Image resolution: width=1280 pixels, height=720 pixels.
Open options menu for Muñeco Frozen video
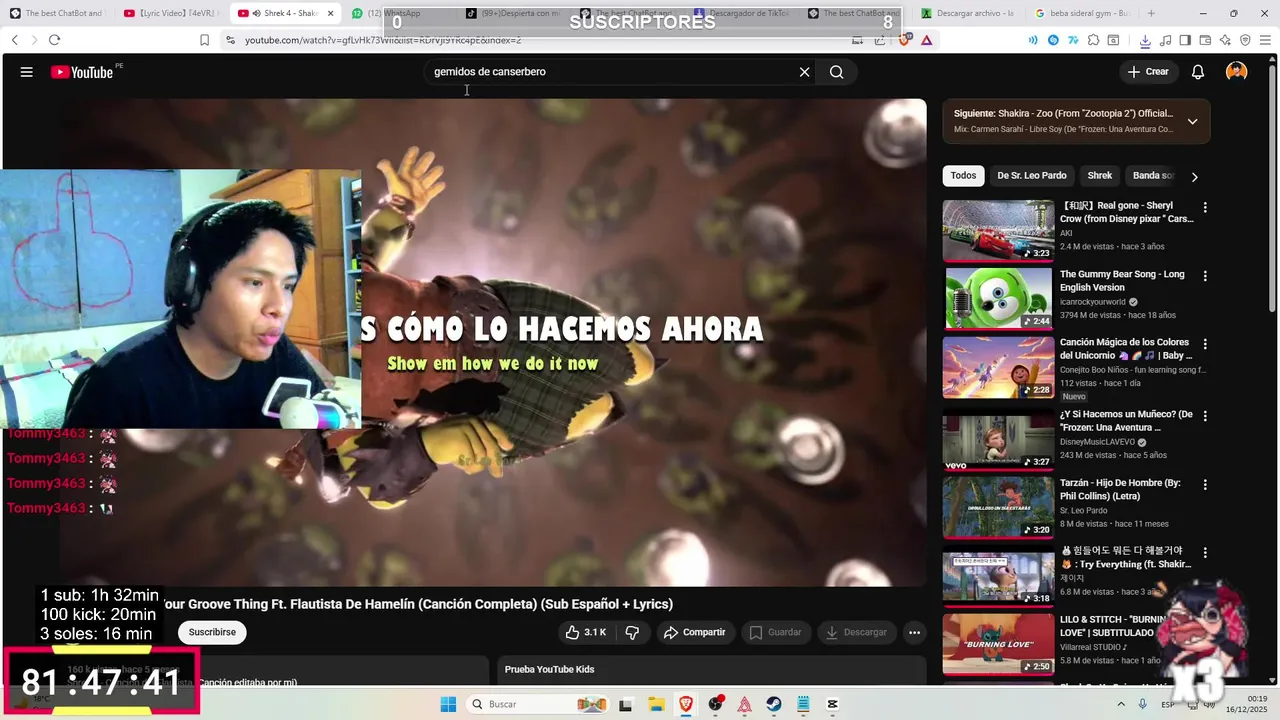(x=1205, y=415)
